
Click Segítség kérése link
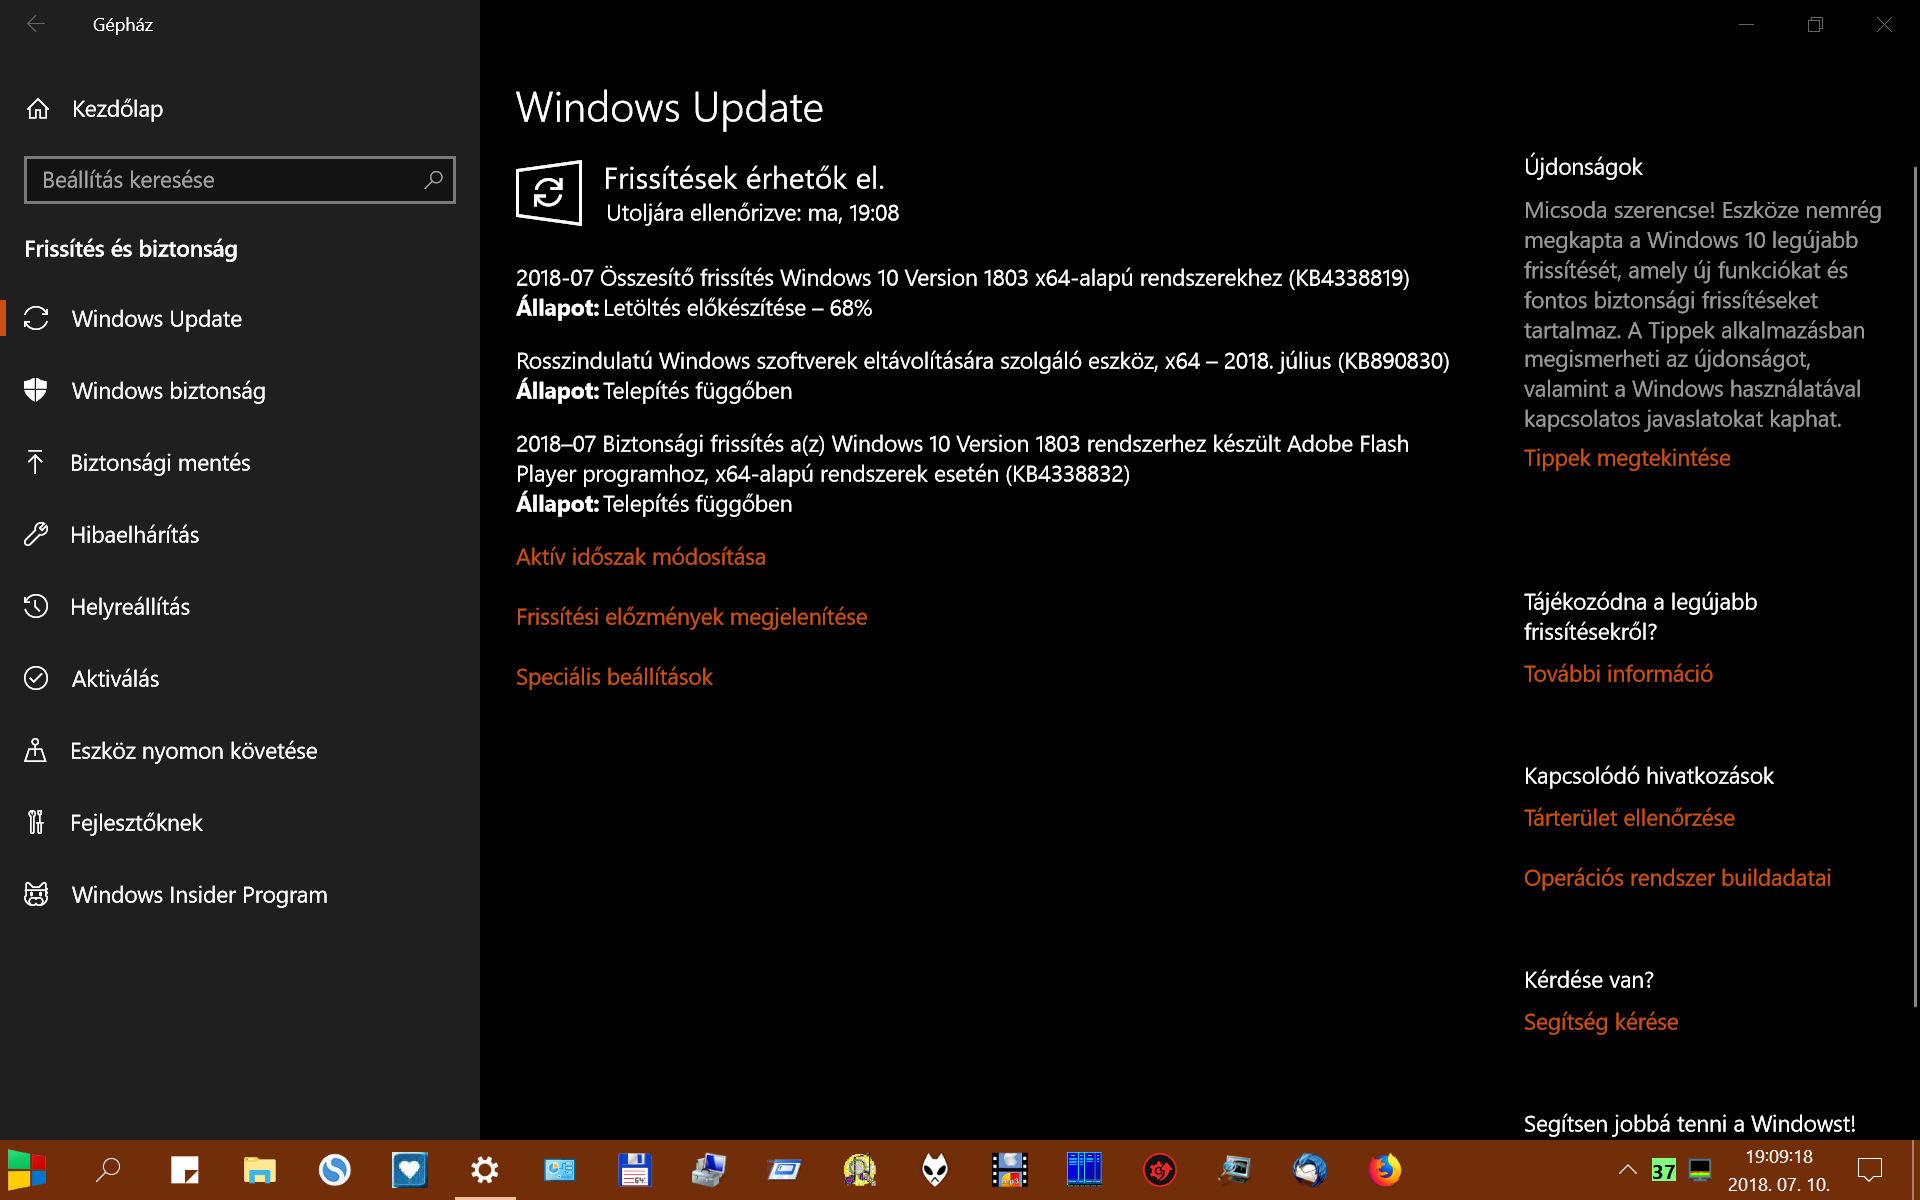1601,1022
